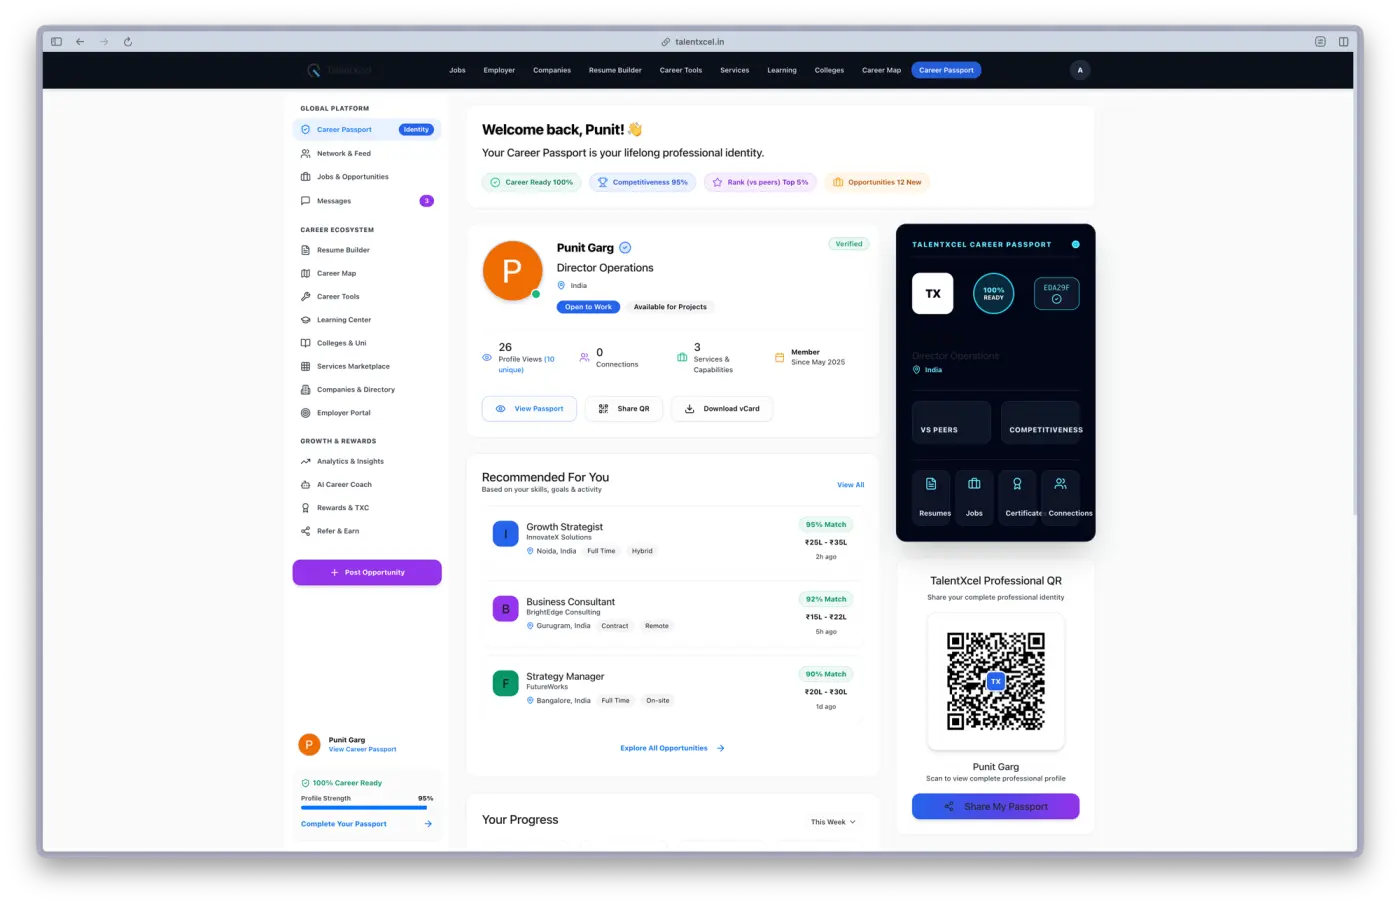Click the Resumes icon on the passport card
This screenshot has width=1400, height=906.
pyautogui.click(x=931, y=484)
